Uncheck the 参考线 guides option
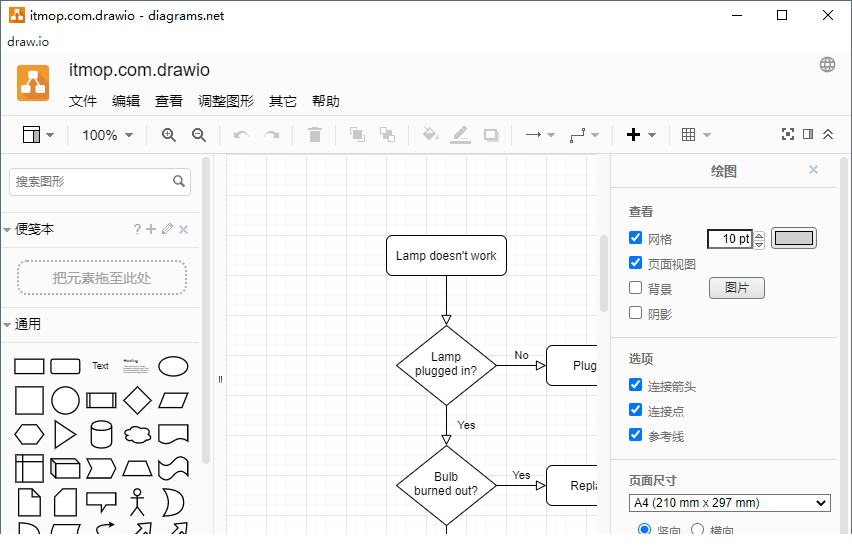 [x=636, y=435]
